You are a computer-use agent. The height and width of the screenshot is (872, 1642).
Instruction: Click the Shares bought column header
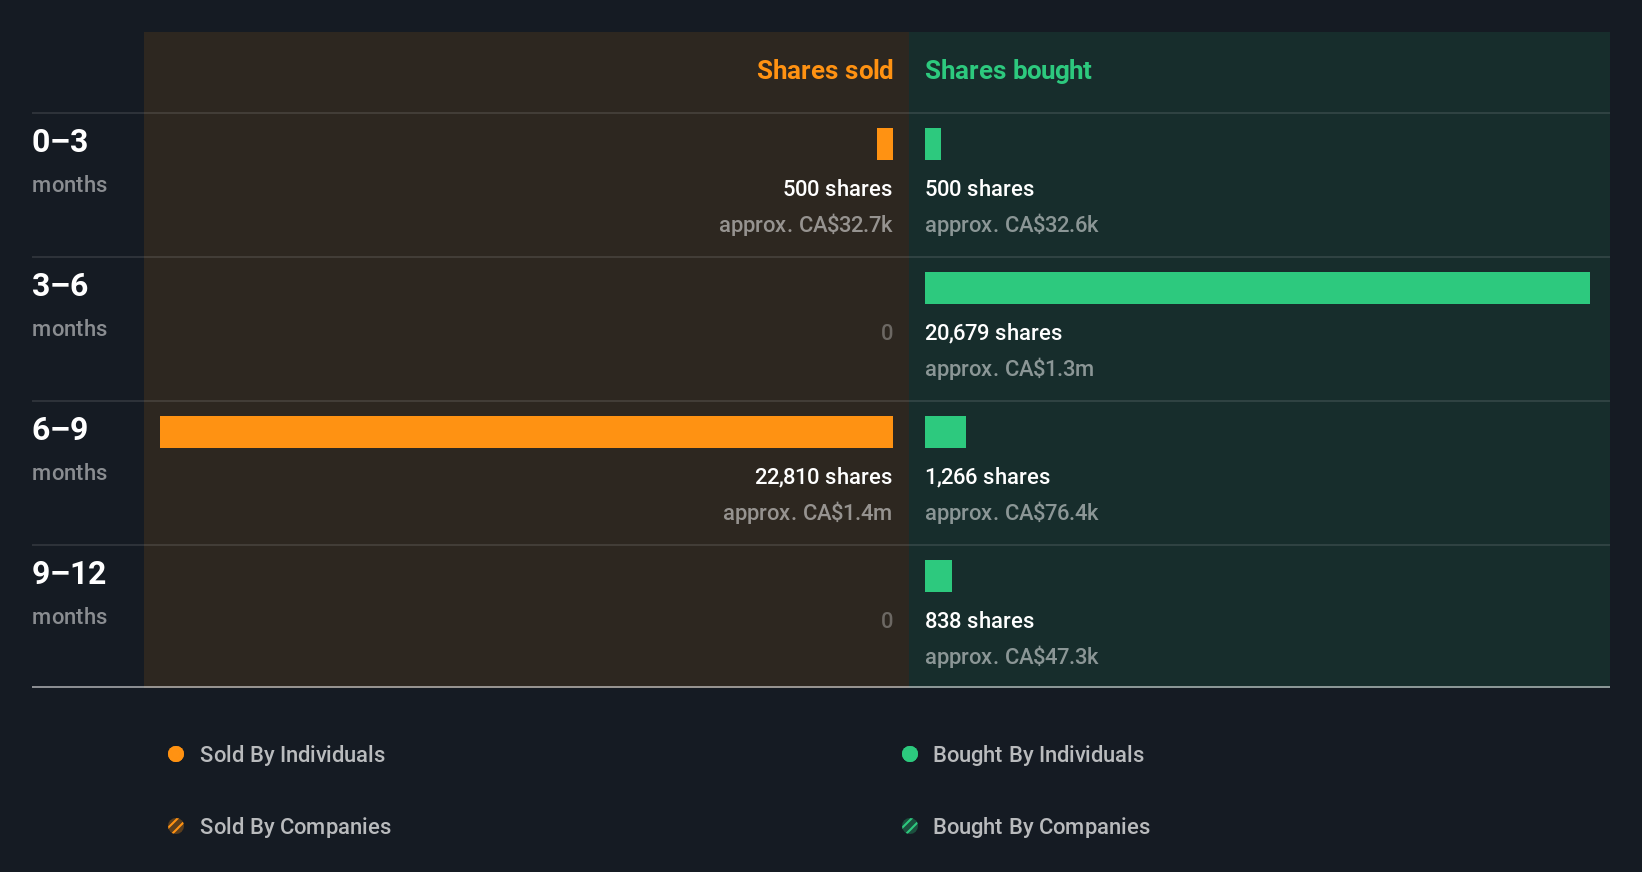pos(1008,70)
